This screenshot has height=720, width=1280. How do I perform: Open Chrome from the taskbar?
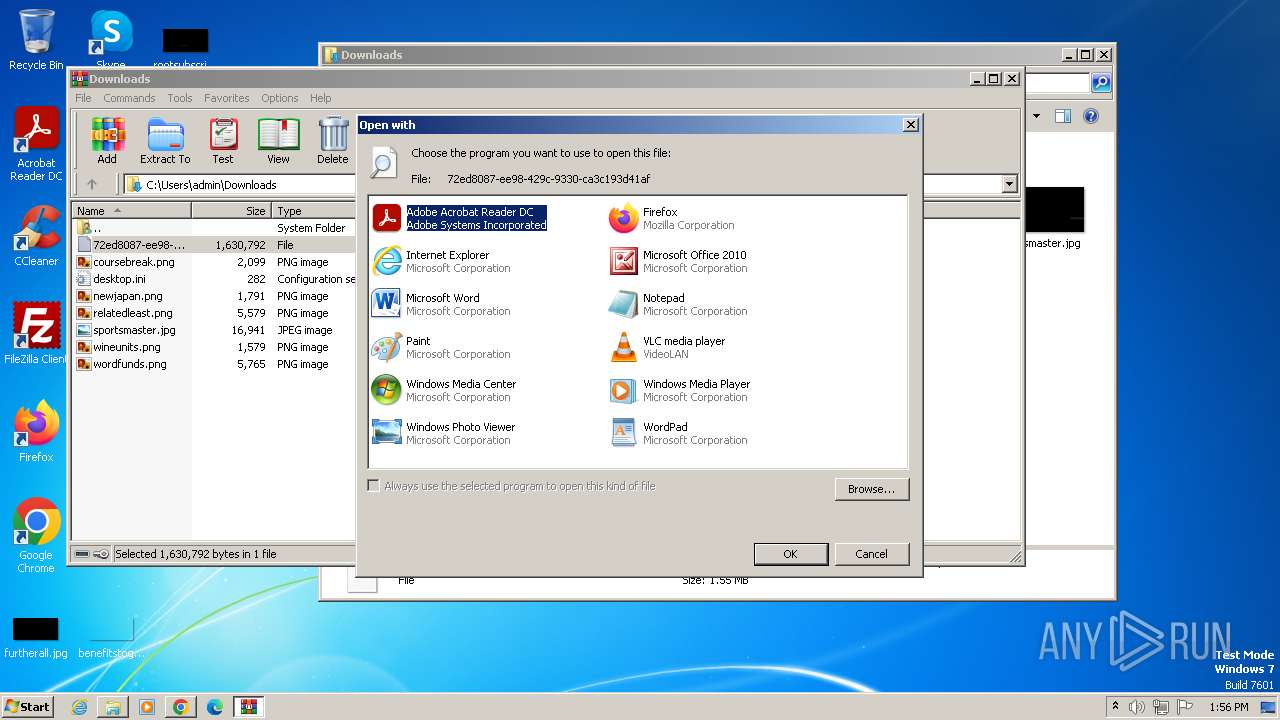coord(181,707)
